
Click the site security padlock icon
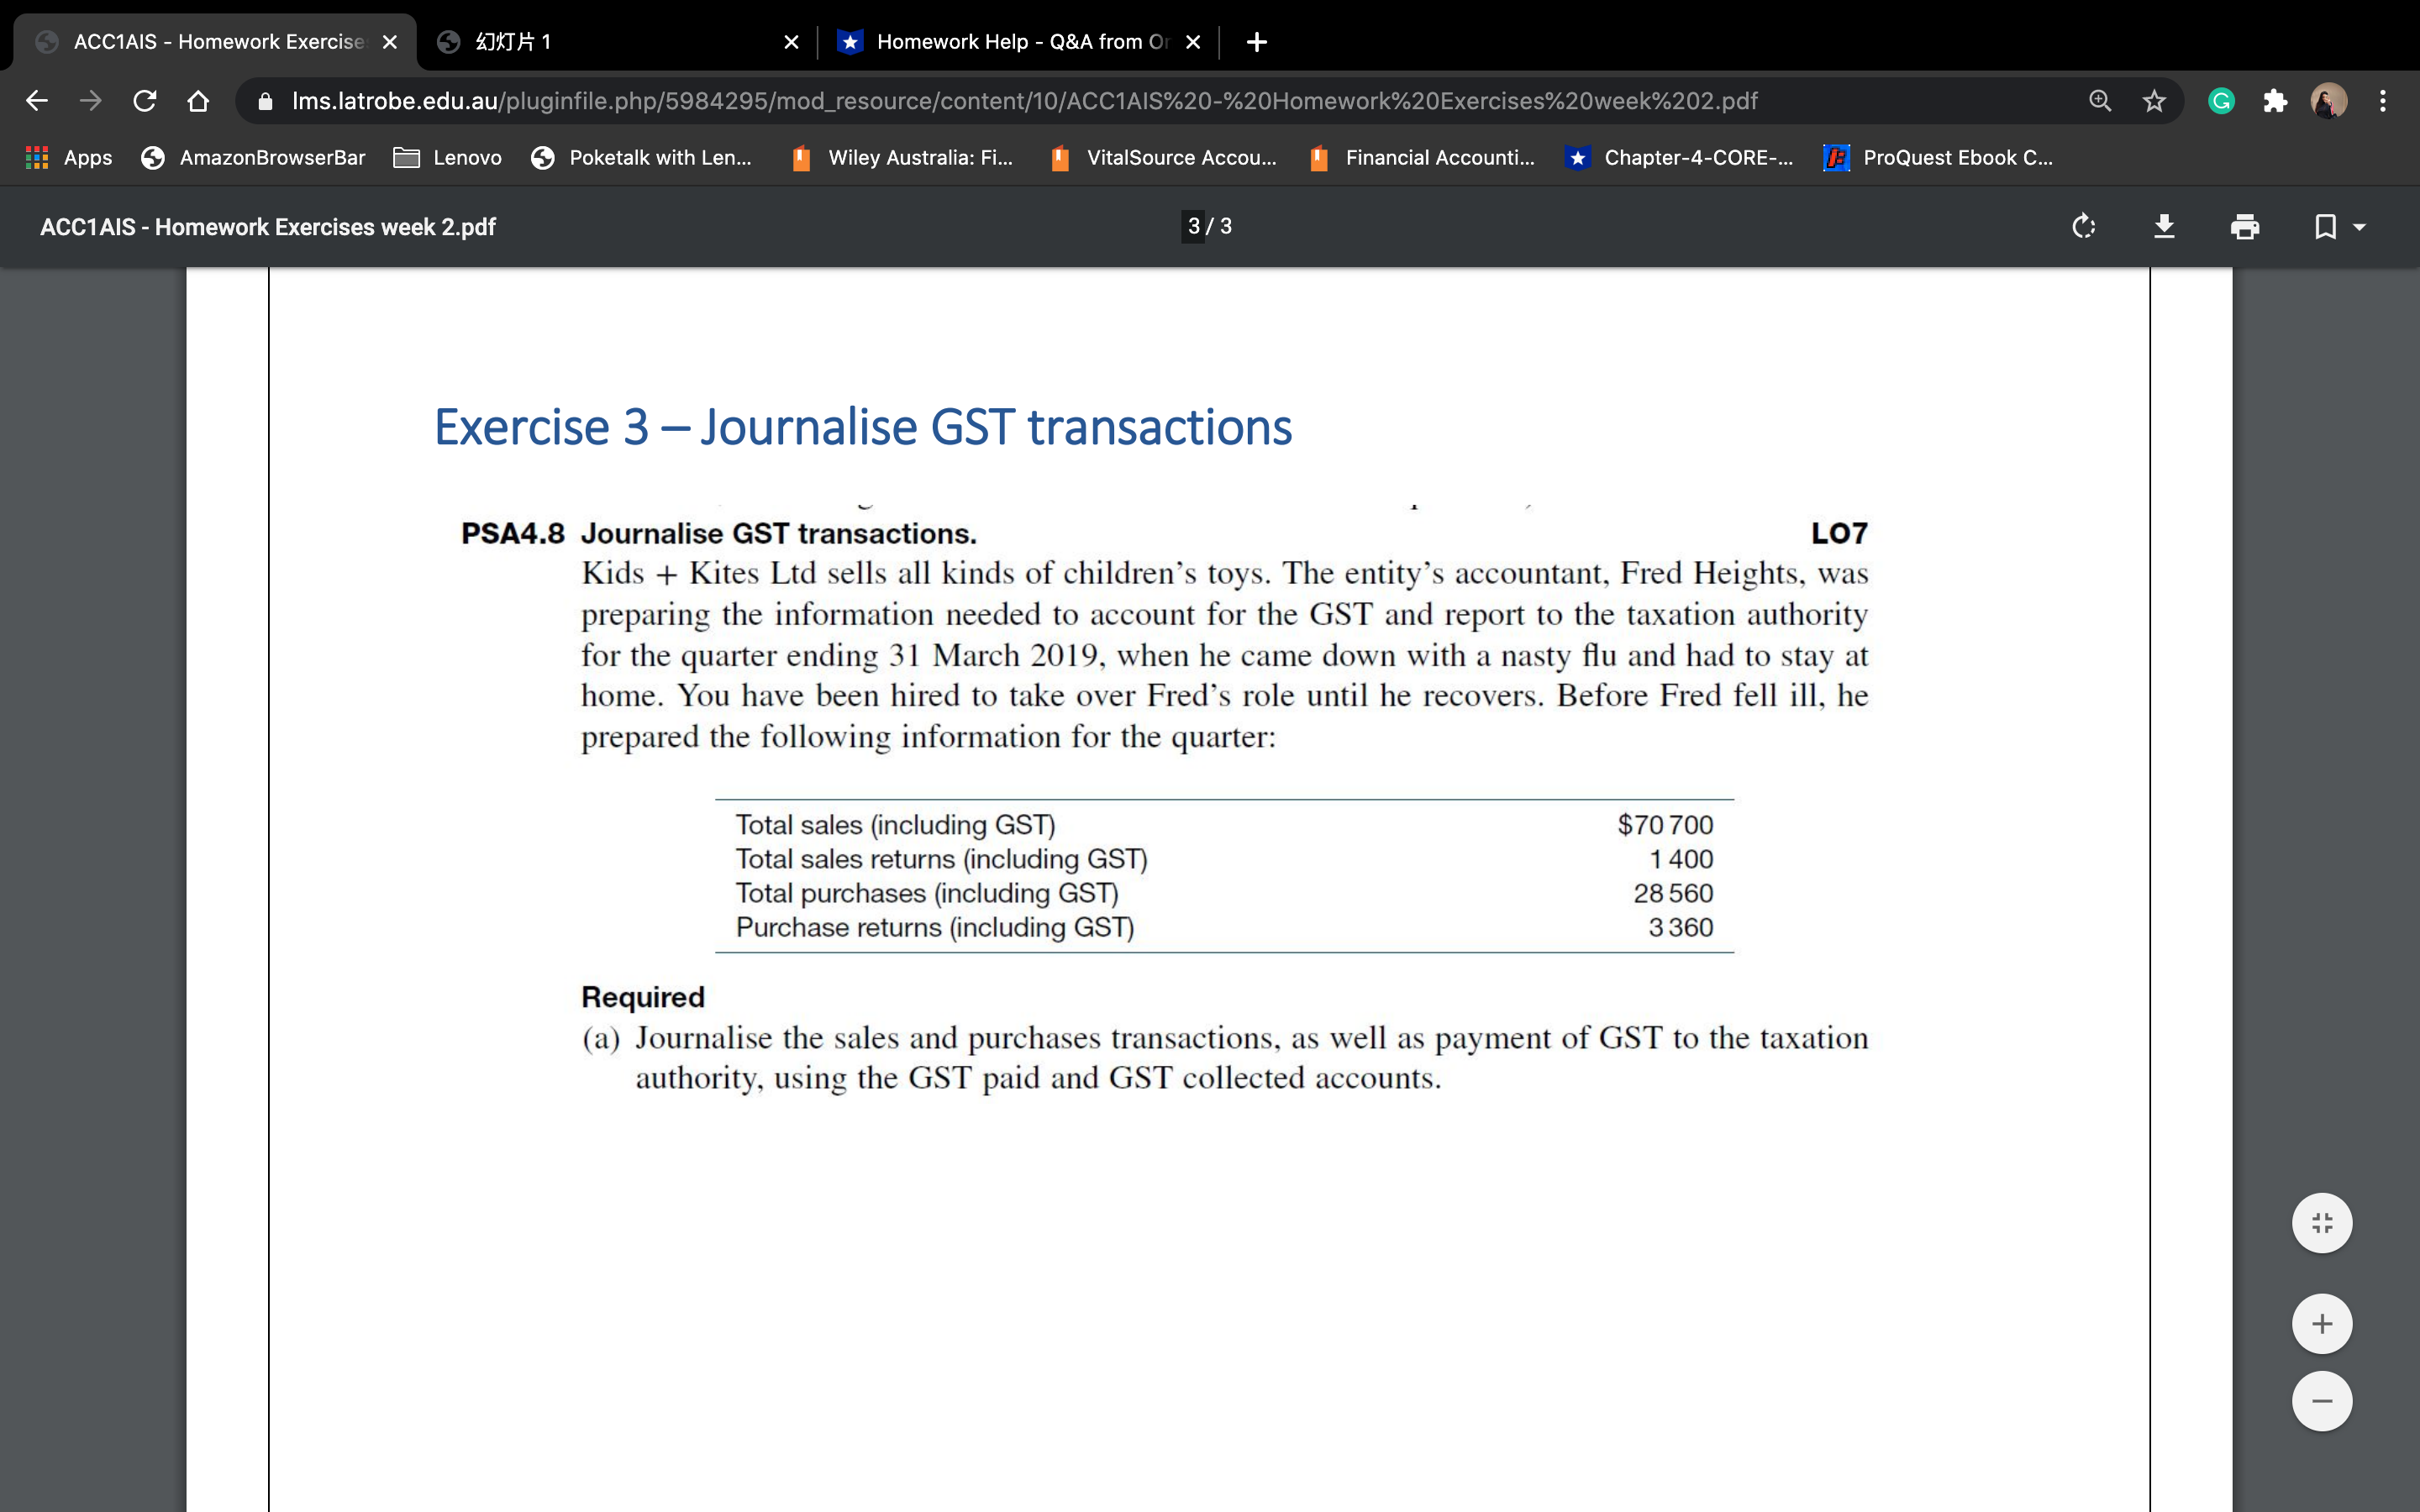click(x=264, y=101)
